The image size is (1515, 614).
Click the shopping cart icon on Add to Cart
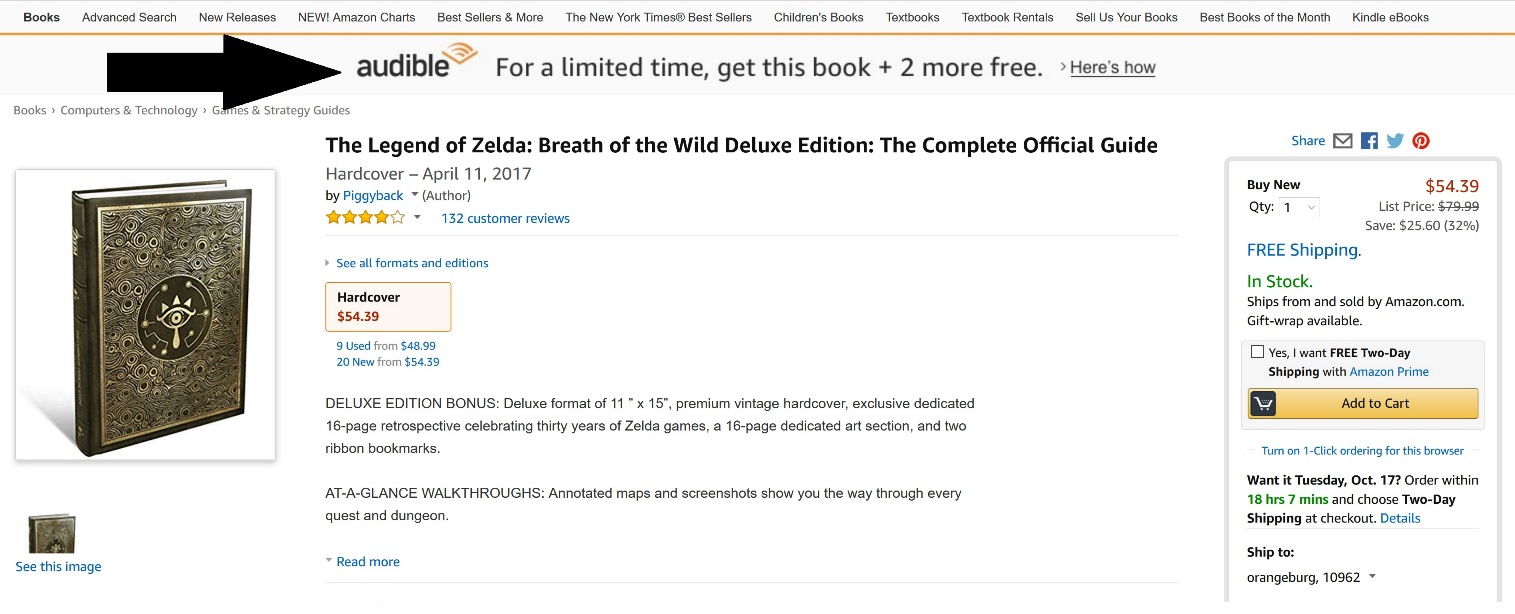tap(1264, 403)
